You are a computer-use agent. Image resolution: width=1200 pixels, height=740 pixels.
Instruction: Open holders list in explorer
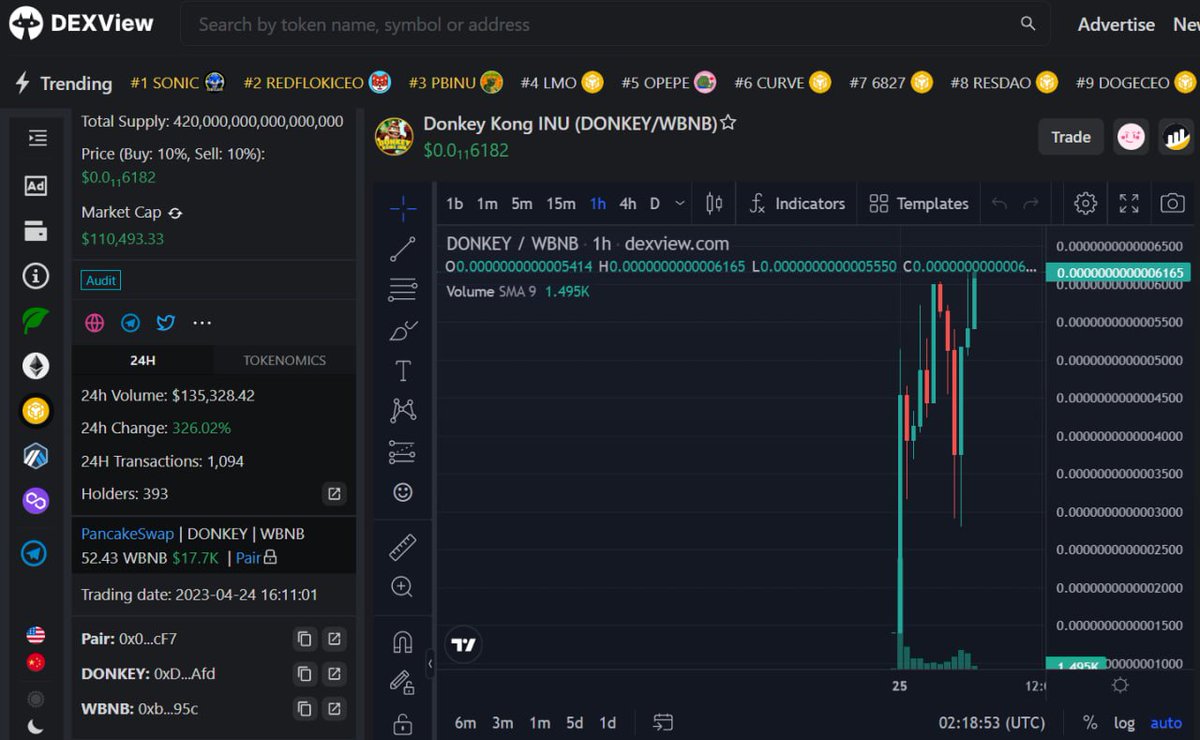pos(335,493)
